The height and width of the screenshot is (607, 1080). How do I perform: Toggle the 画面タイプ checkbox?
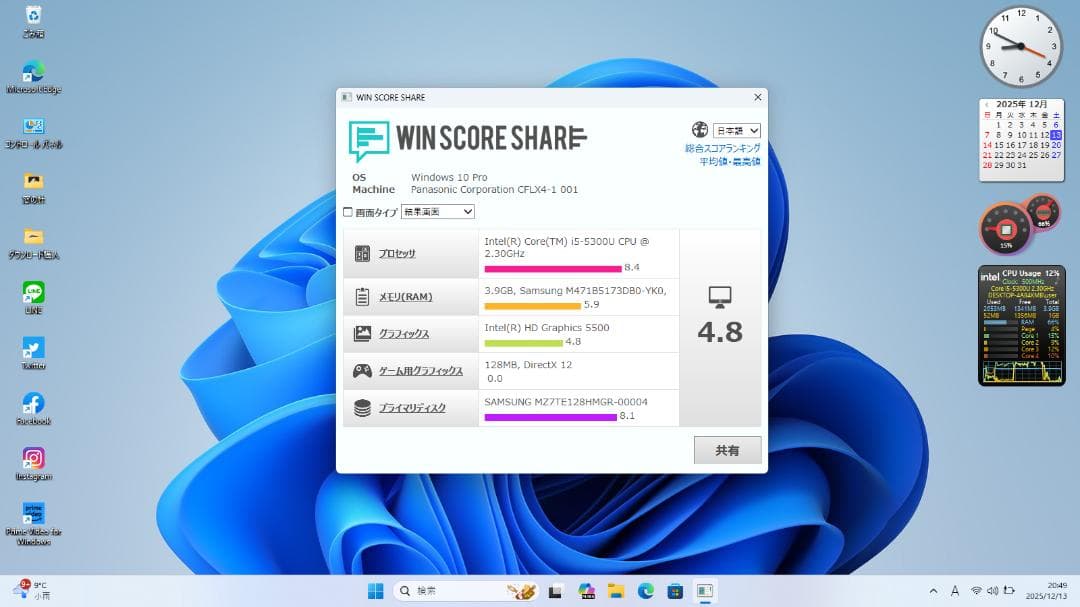coord(348,212)
